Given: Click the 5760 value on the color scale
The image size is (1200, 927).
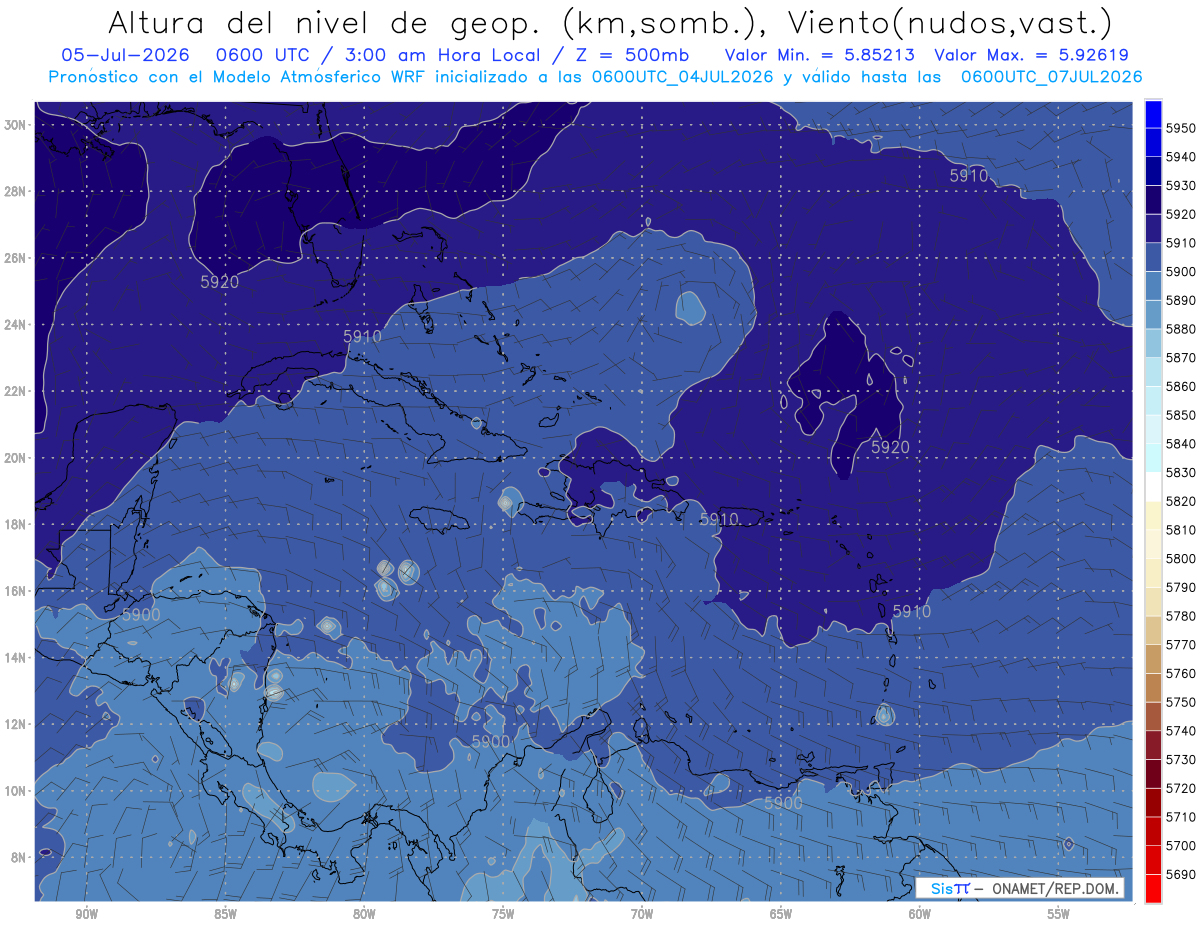Looking at the screenshot, I should (1182, 674).
